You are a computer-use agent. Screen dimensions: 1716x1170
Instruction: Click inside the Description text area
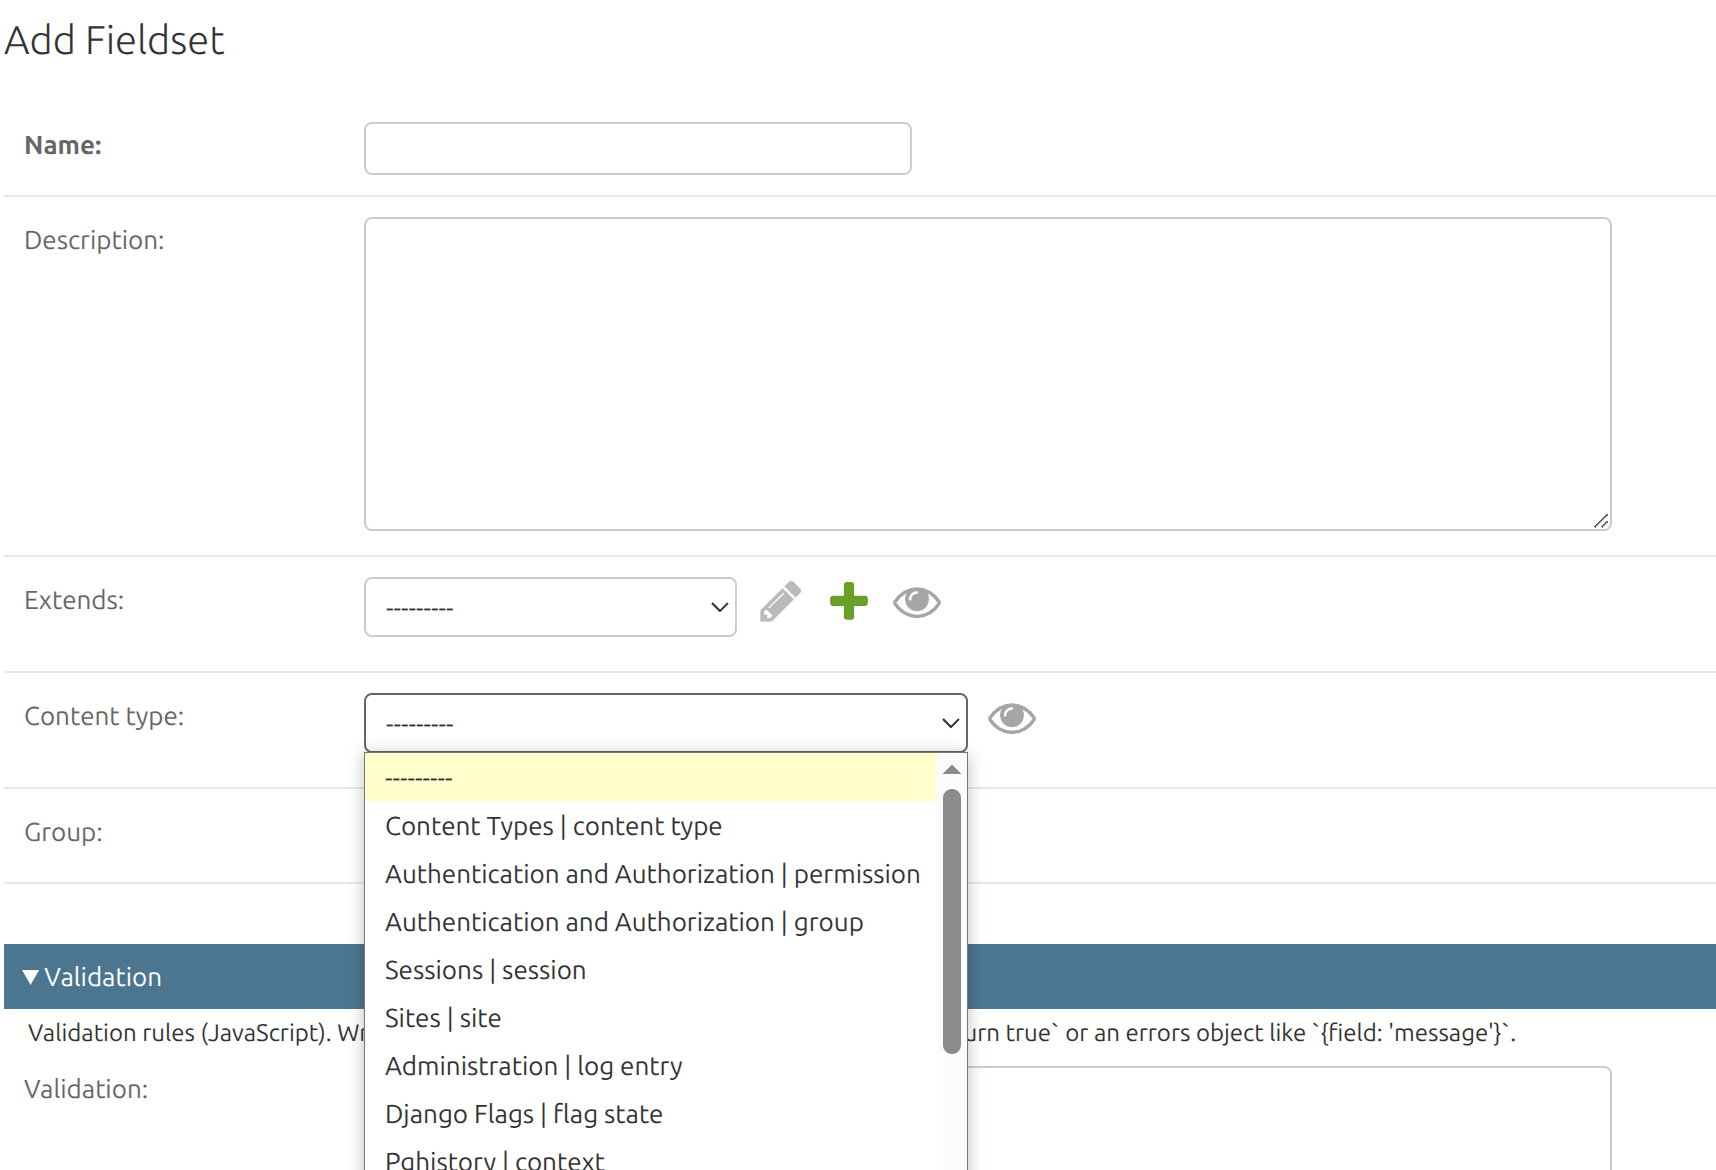click(x=988, y=374)
